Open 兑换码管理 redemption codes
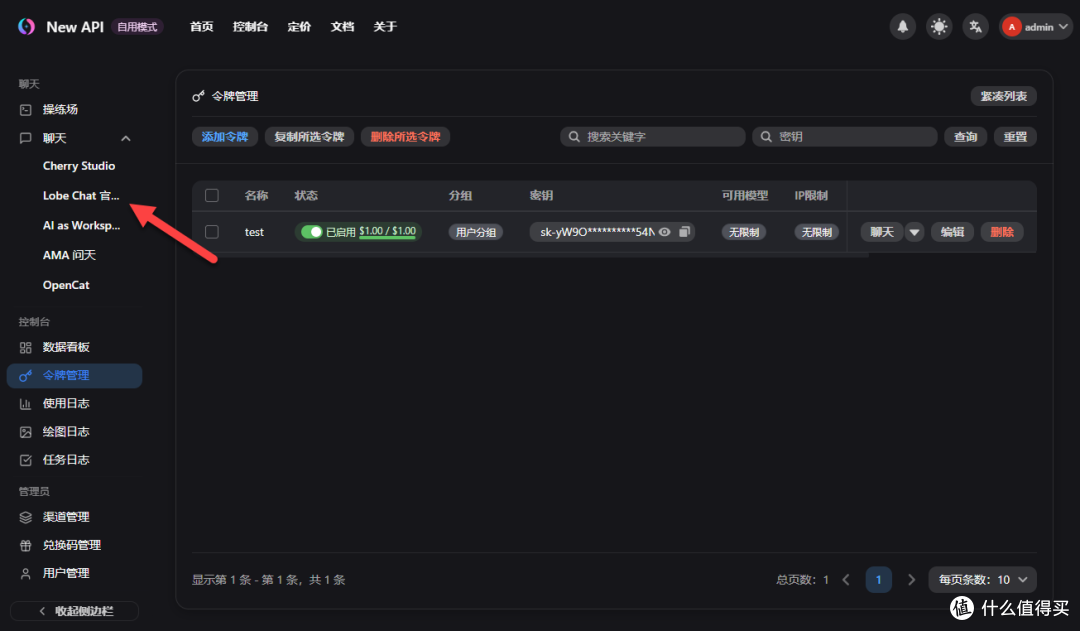Screen dimensions: 1080x631 [x=74, y=545]
